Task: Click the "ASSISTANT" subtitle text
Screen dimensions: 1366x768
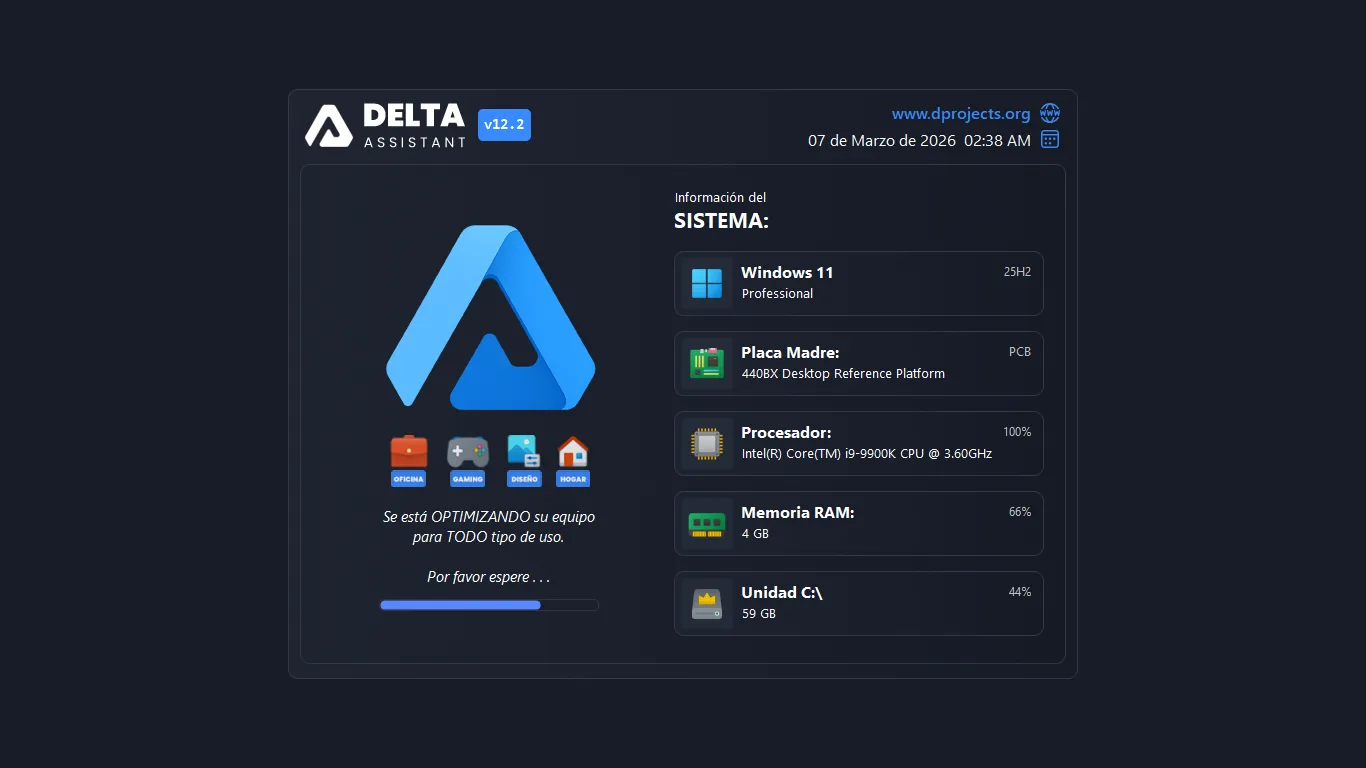Action: tap(415, 142)
